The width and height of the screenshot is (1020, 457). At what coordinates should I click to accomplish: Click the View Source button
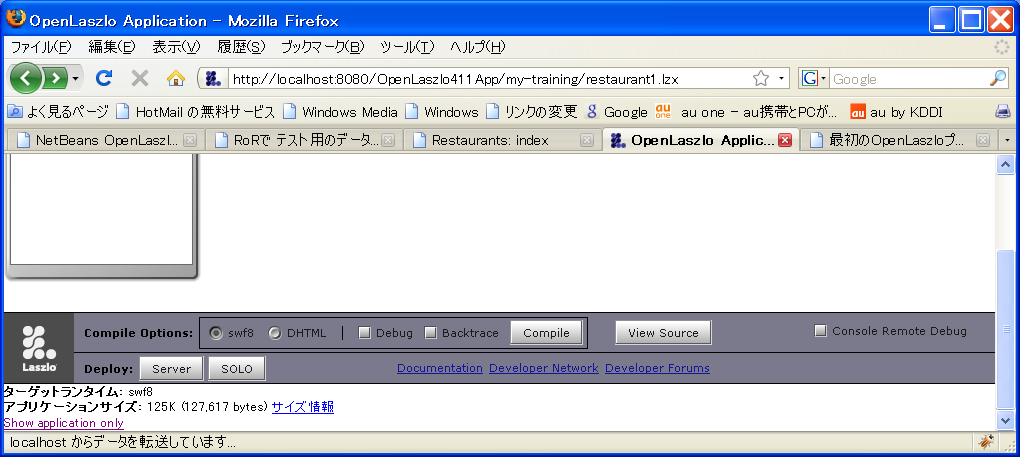(663, 333)
